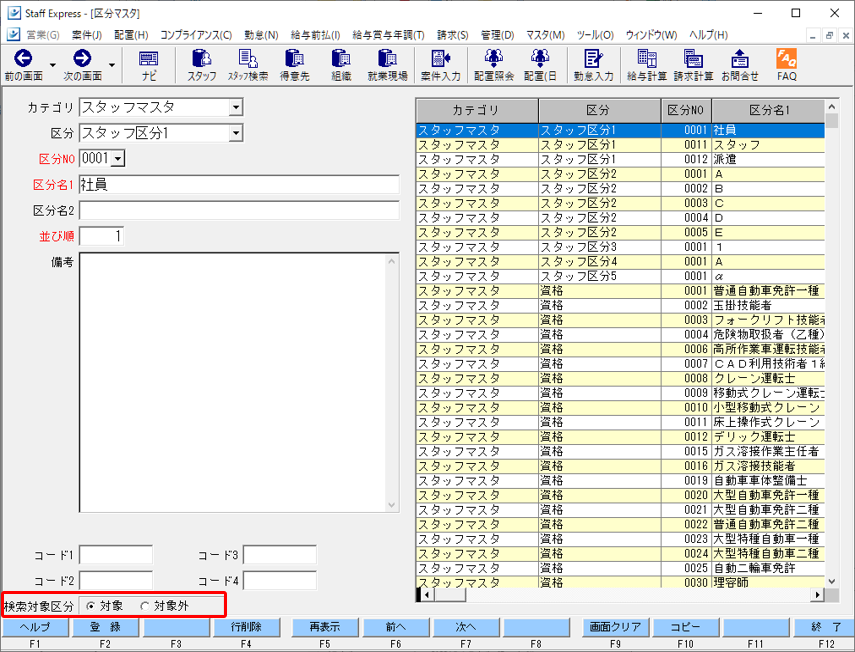Expand the 区分 combo box
855x652 pixels.
click(x=236, y=133)
